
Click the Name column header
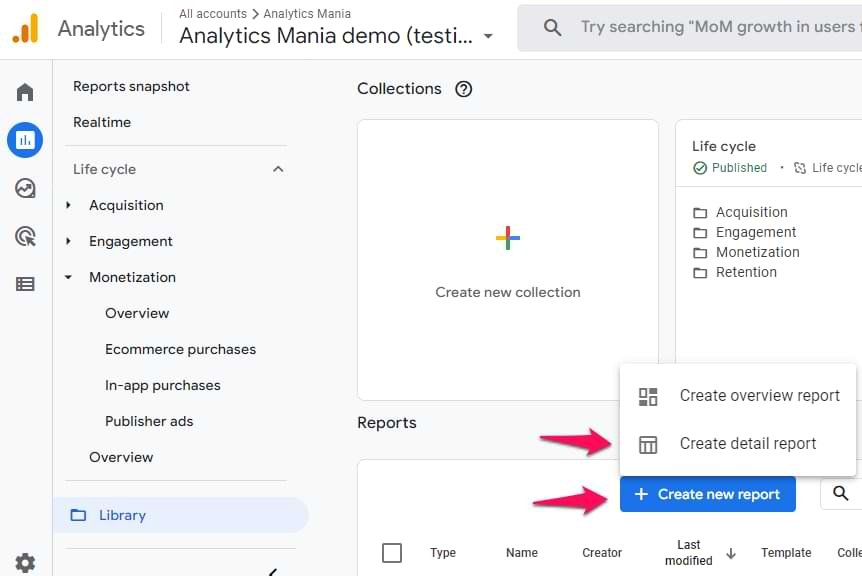(x=522, y=553)
